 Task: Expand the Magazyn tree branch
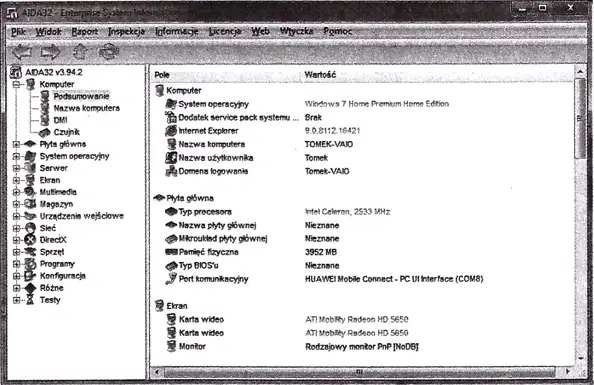[x=16, y=204]
